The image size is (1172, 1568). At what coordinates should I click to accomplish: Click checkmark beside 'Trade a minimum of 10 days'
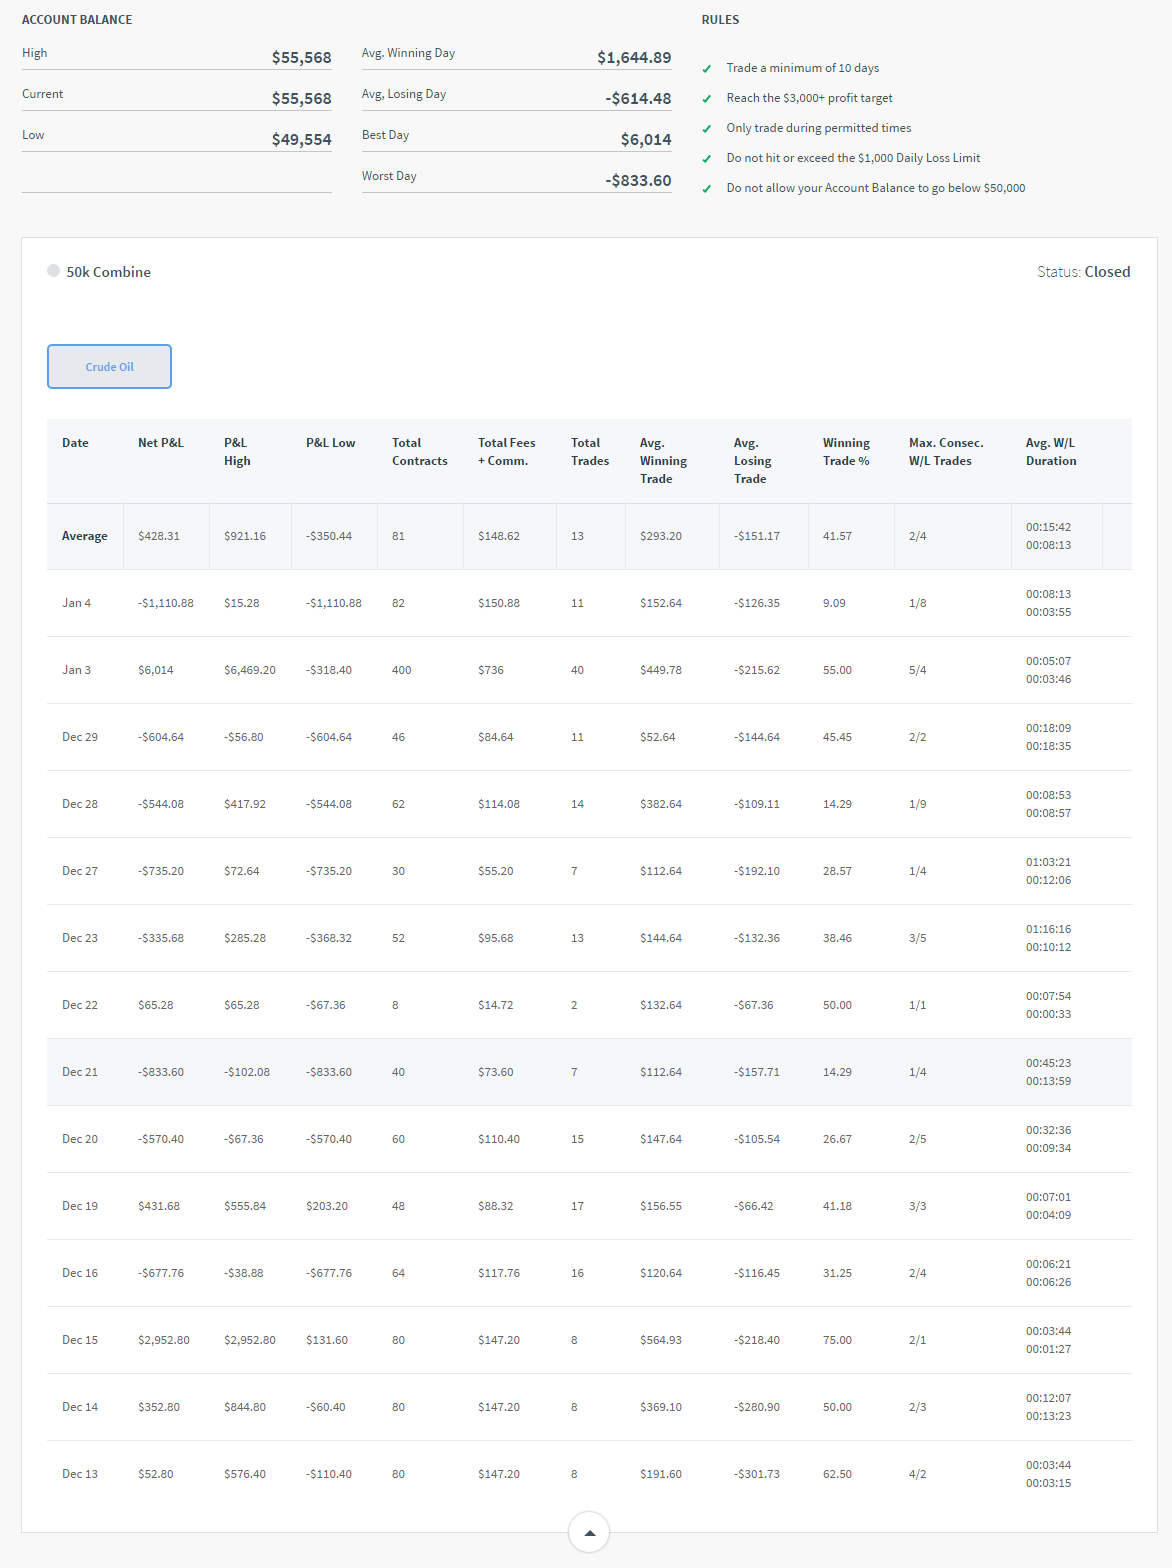coord(707,69)
